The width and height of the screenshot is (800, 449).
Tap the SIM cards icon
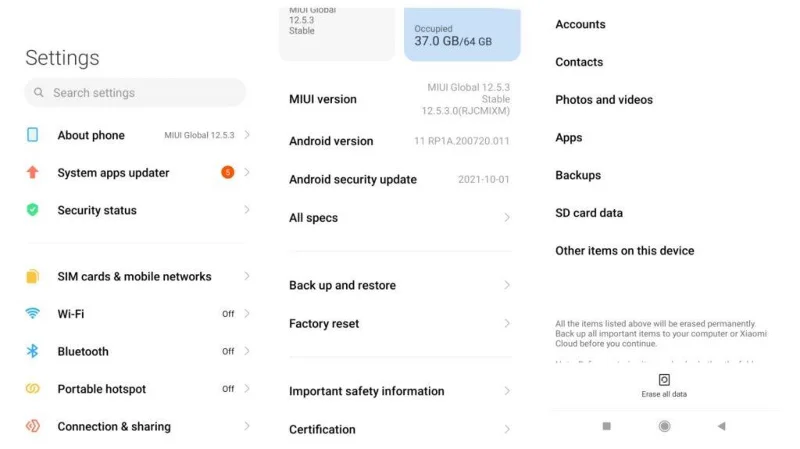32,276
